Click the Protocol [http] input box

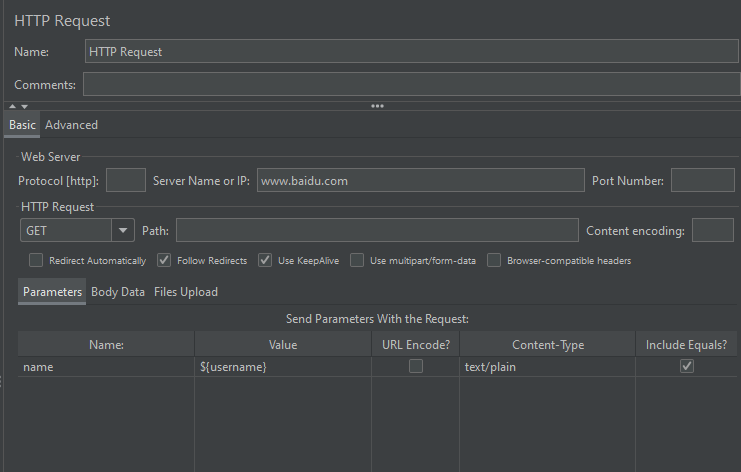coord(126,181)
